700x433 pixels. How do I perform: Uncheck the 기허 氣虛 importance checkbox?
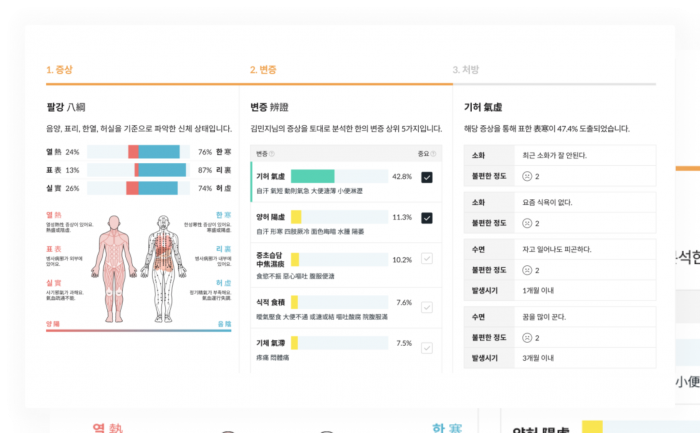click(x=427, y=177)
